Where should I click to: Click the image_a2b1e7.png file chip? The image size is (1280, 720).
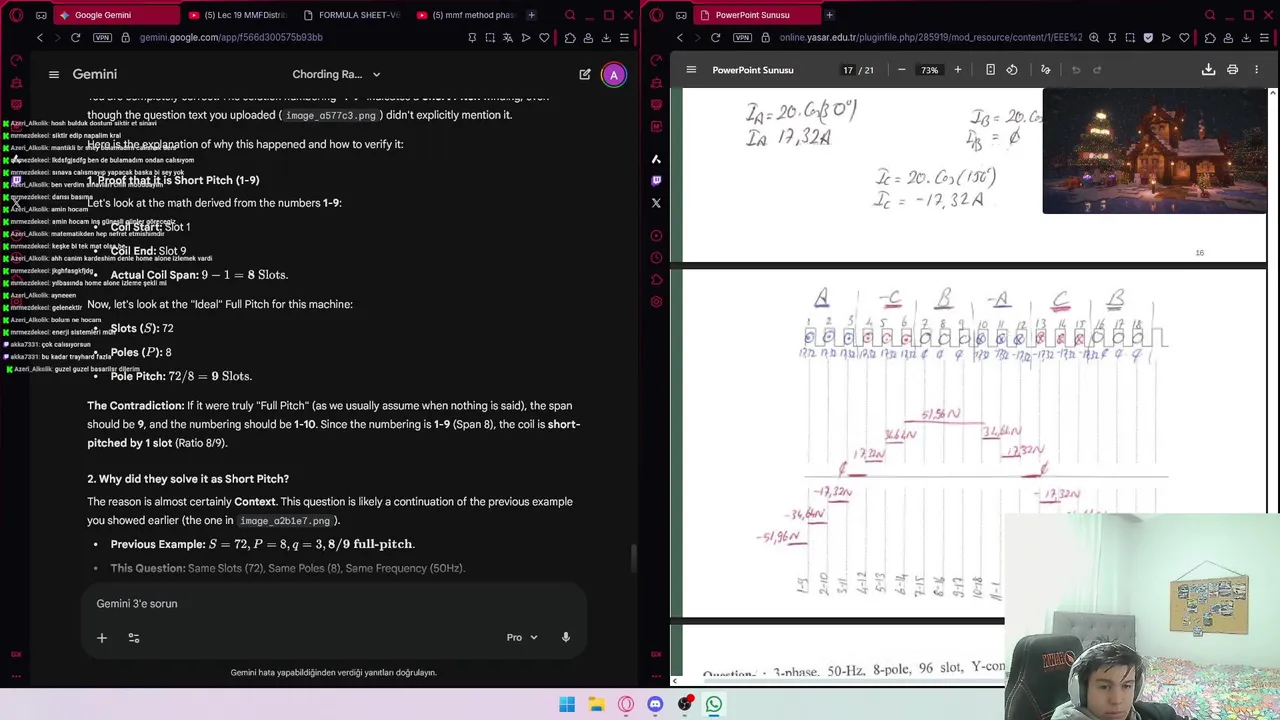pos(284,521)
